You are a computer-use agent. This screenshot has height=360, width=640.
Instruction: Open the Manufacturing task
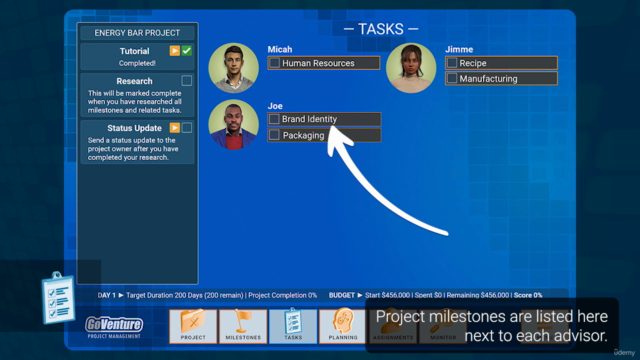pyautogui.click(x=501, y=78)
